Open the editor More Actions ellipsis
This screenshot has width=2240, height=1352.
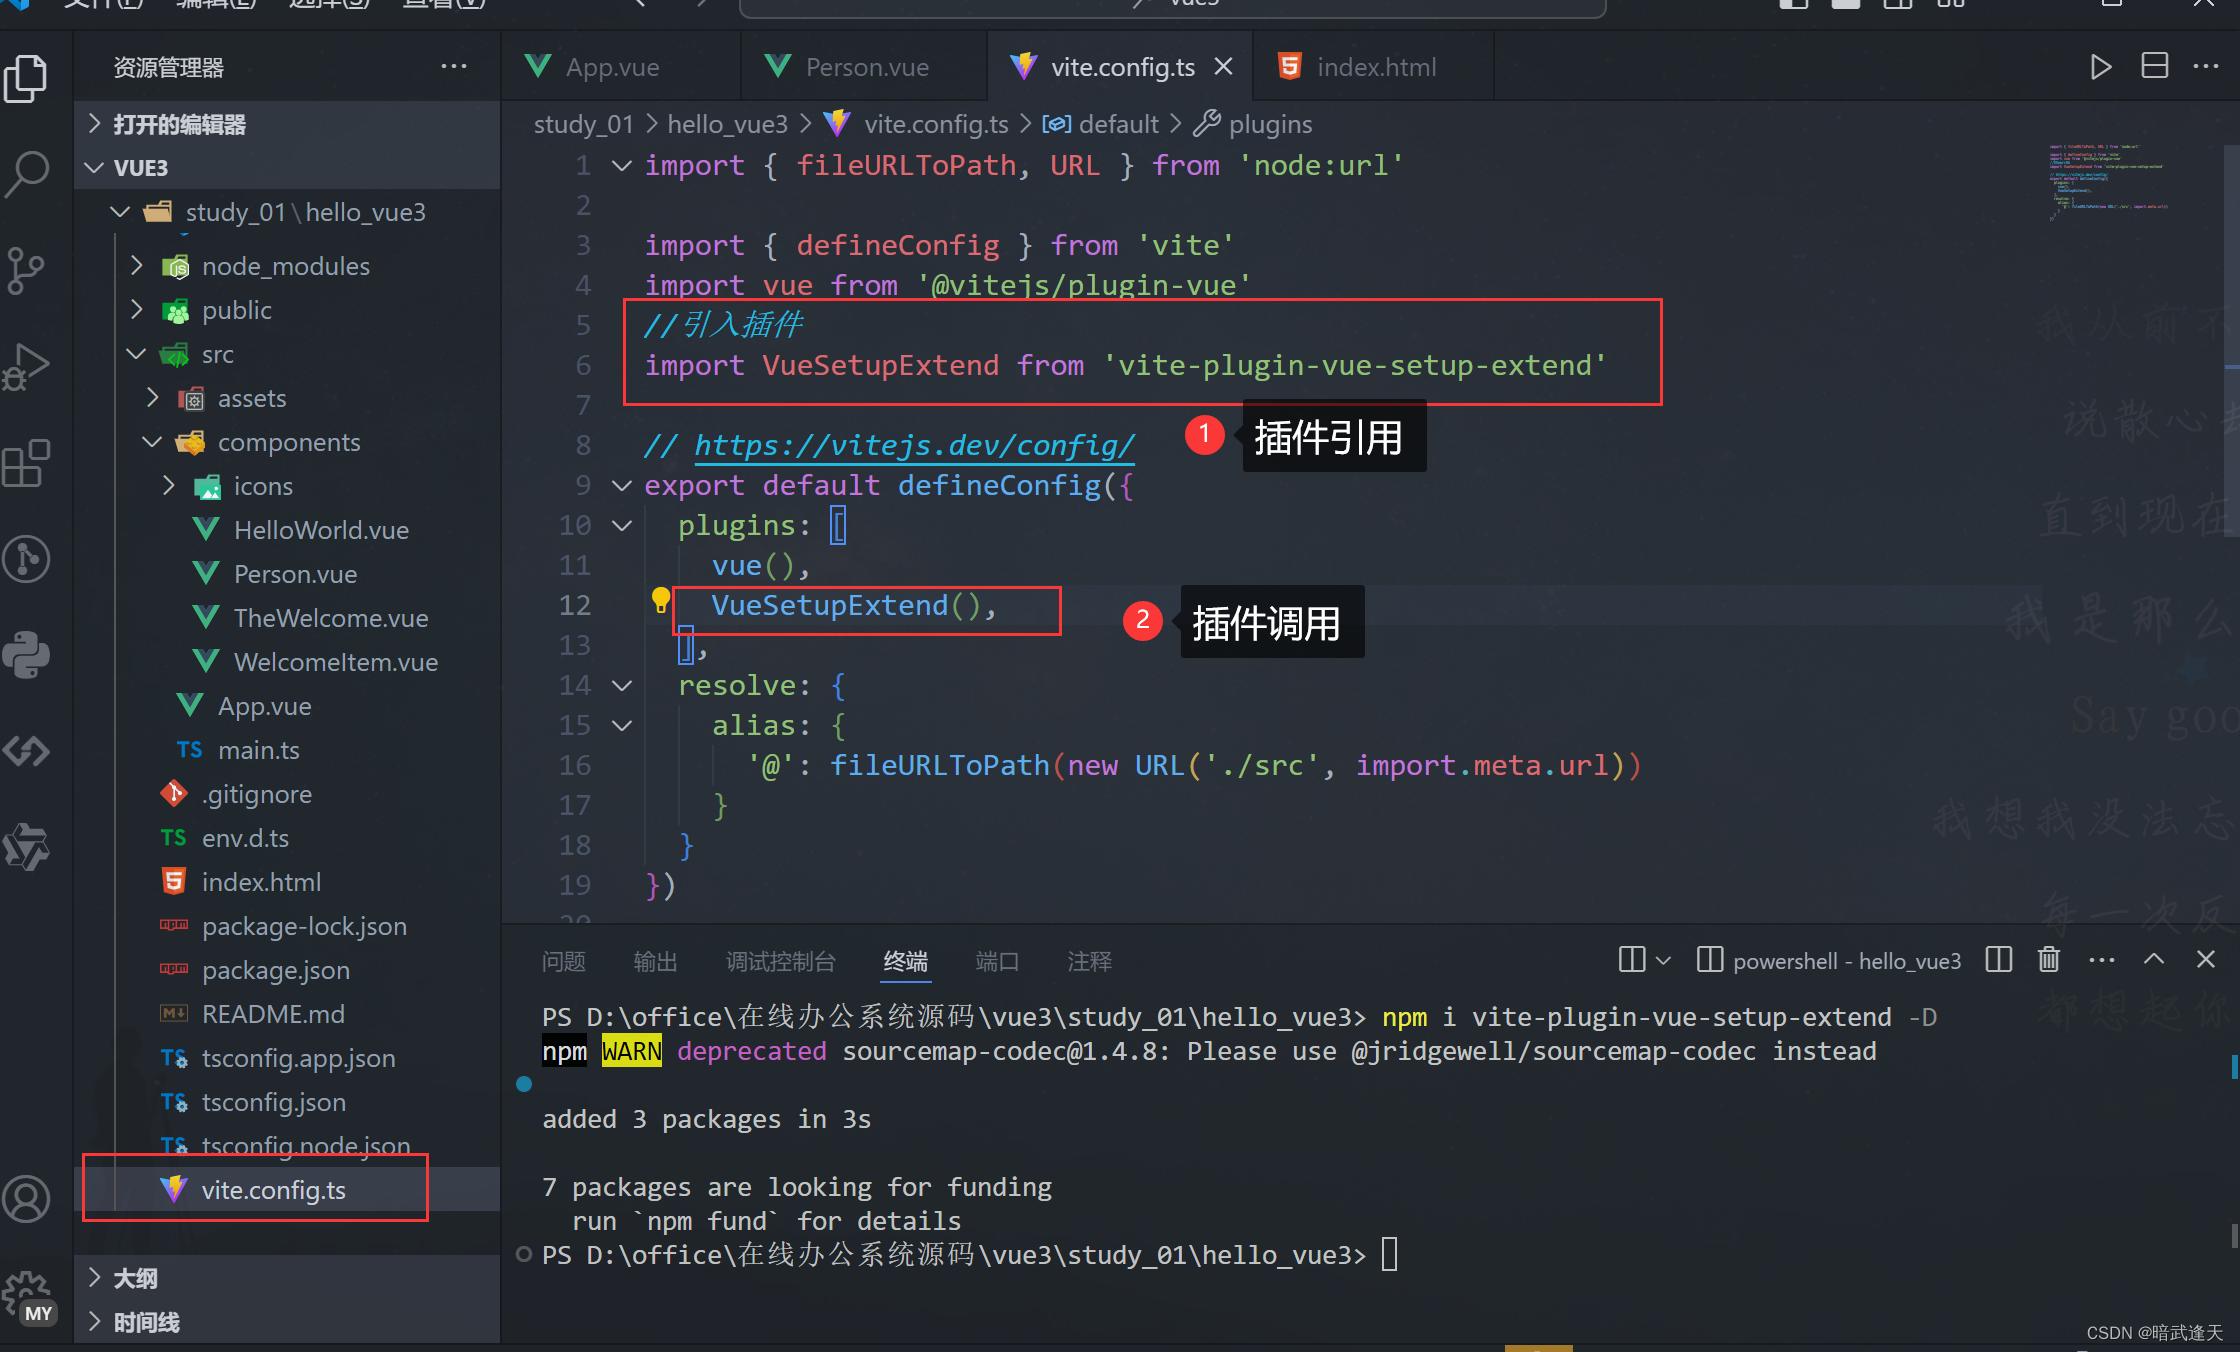pyautogui.click(x=2206, y=67)
